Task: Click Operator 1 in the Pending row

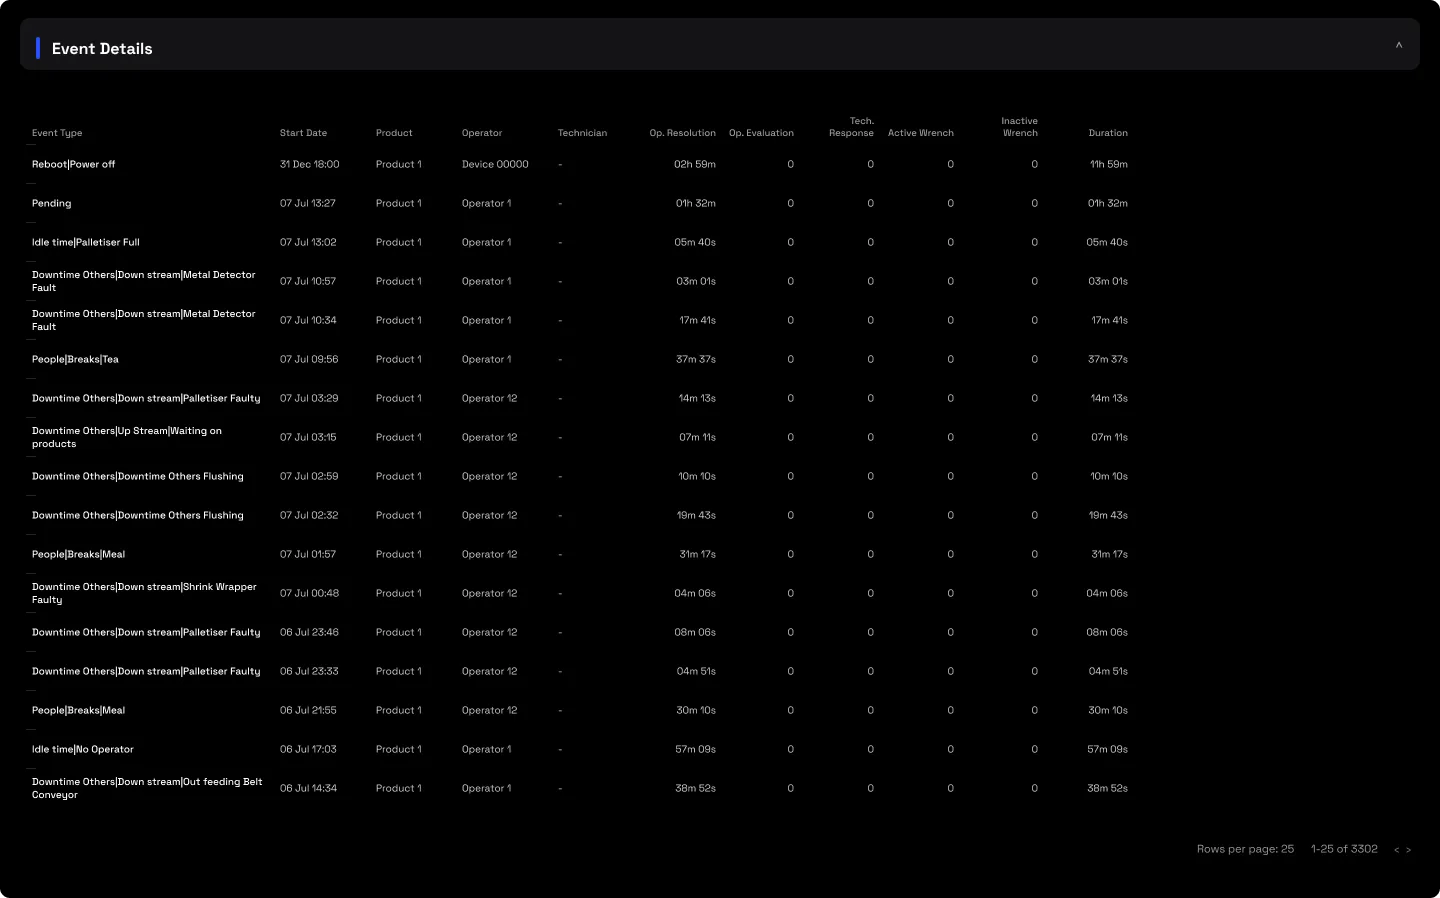Action: pyautogui.click(x=486, y=203)
